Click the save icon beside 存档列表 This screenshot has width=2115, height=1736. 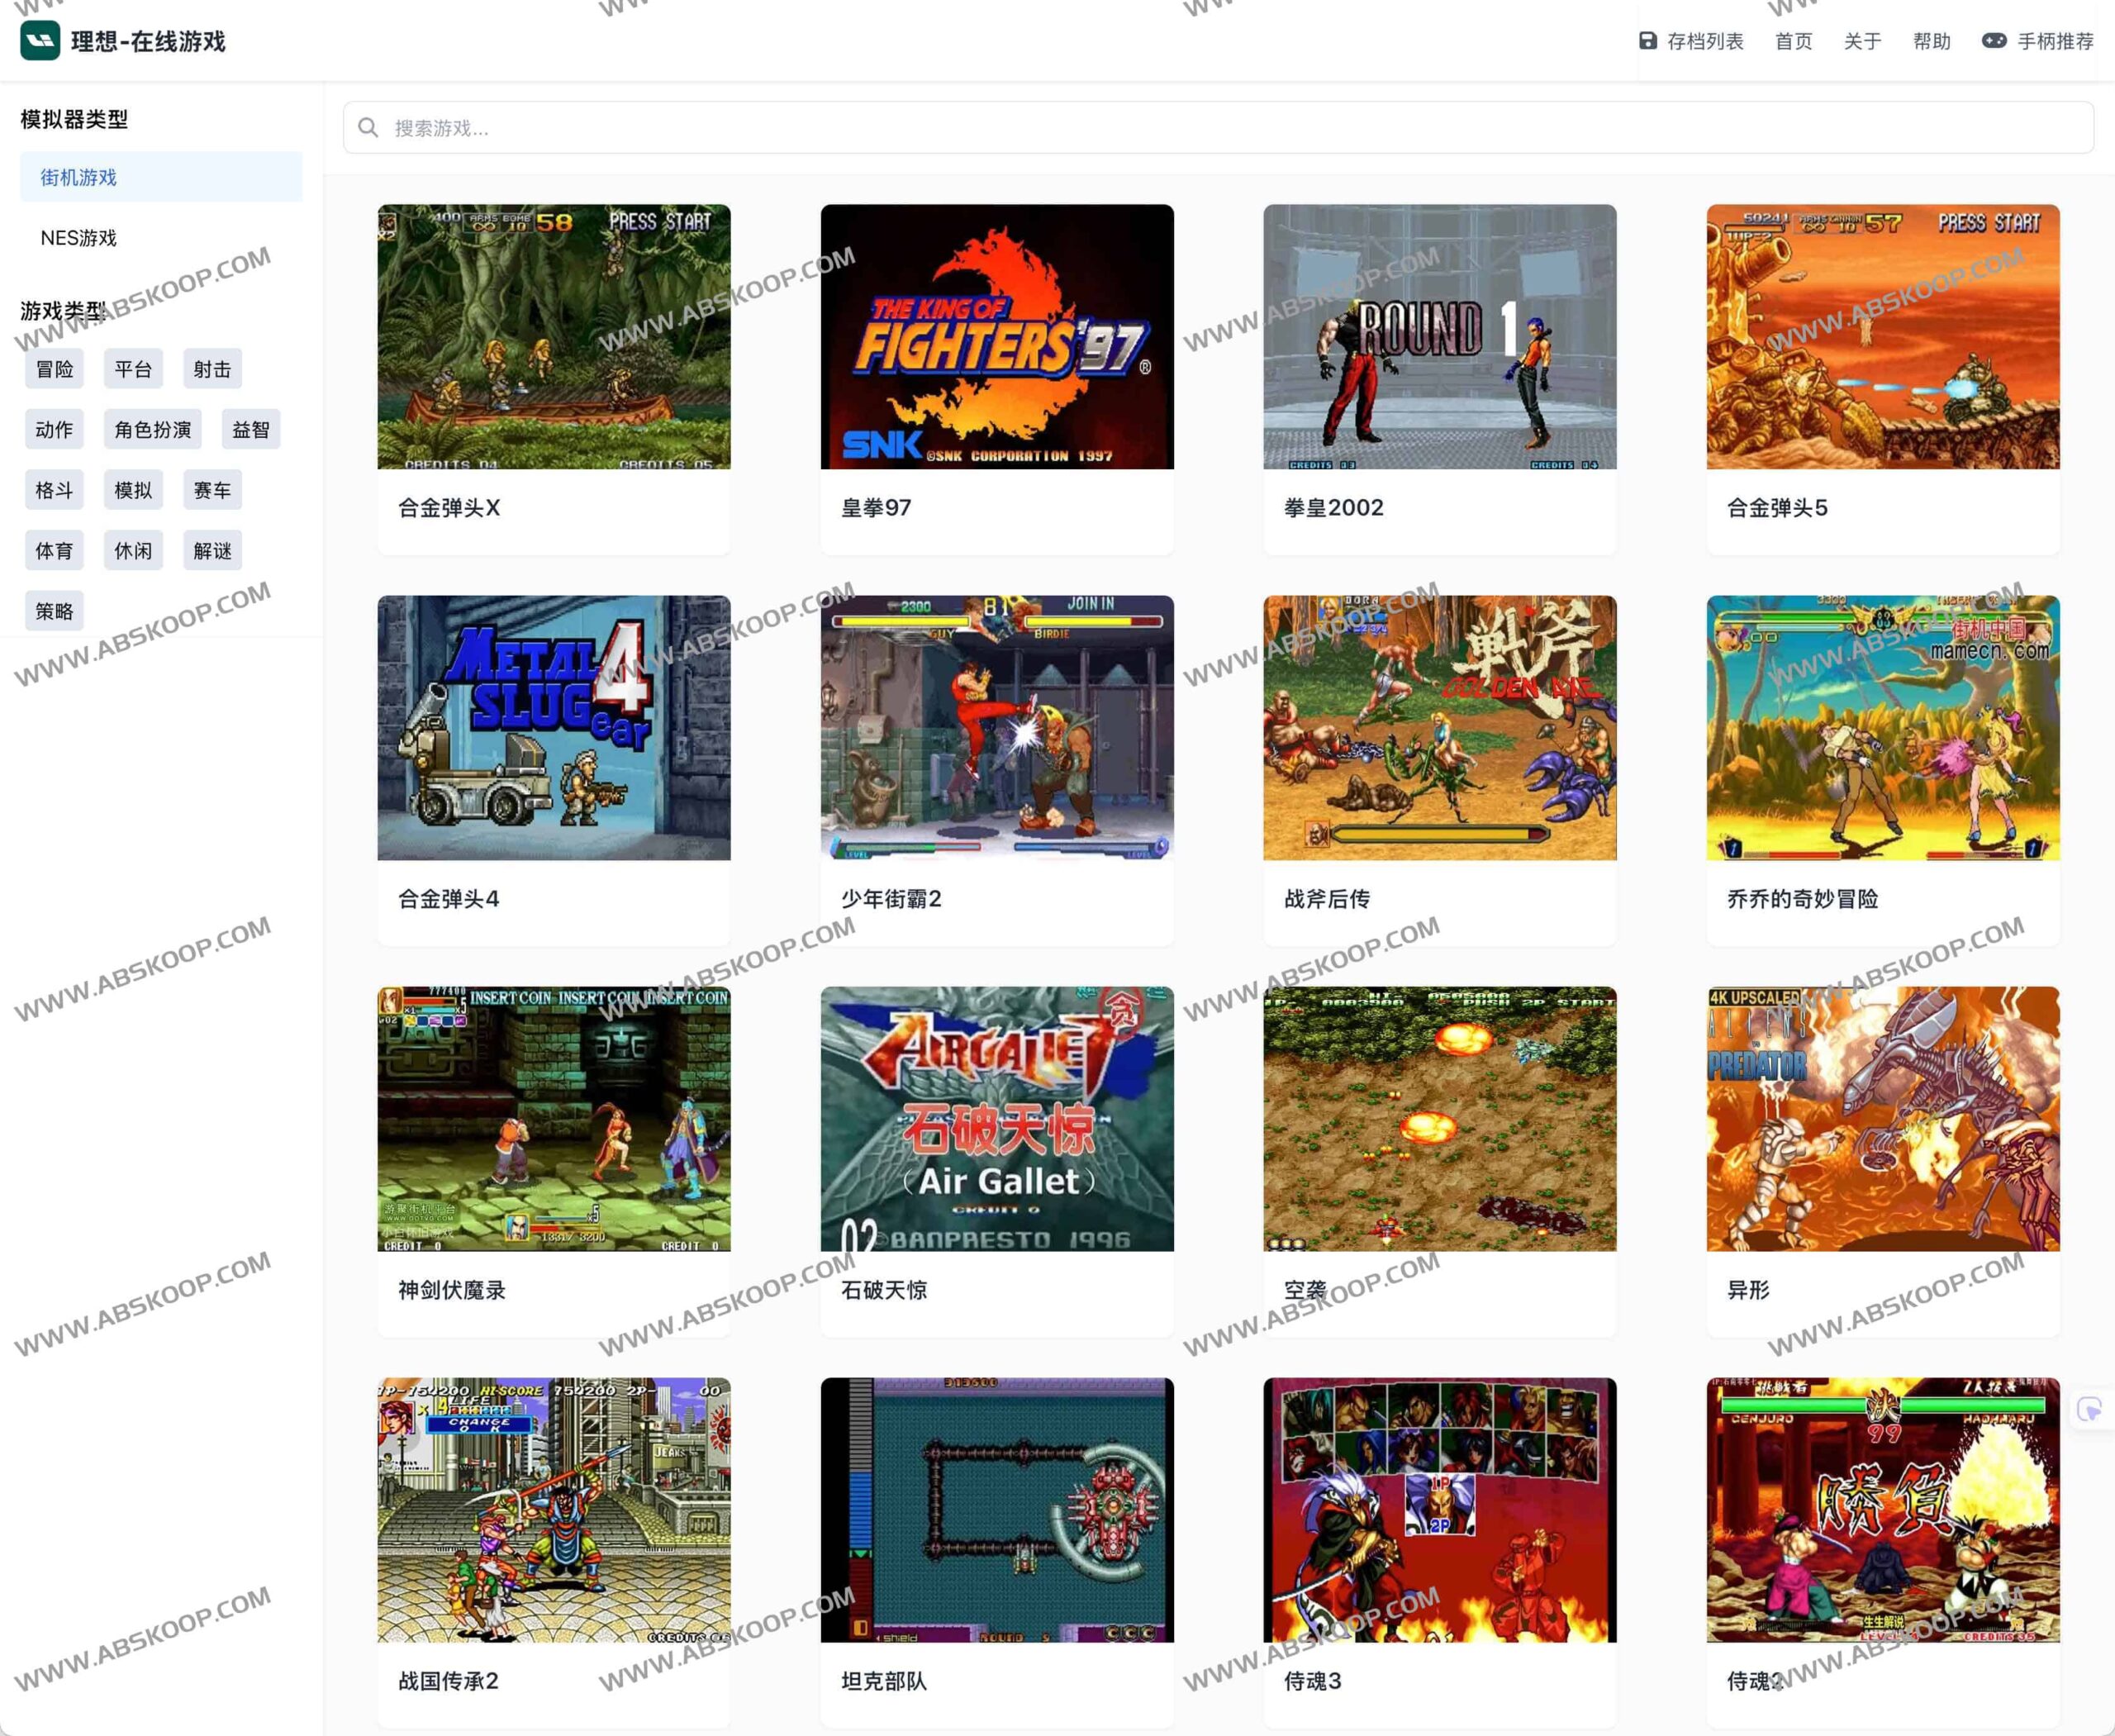1648,41
